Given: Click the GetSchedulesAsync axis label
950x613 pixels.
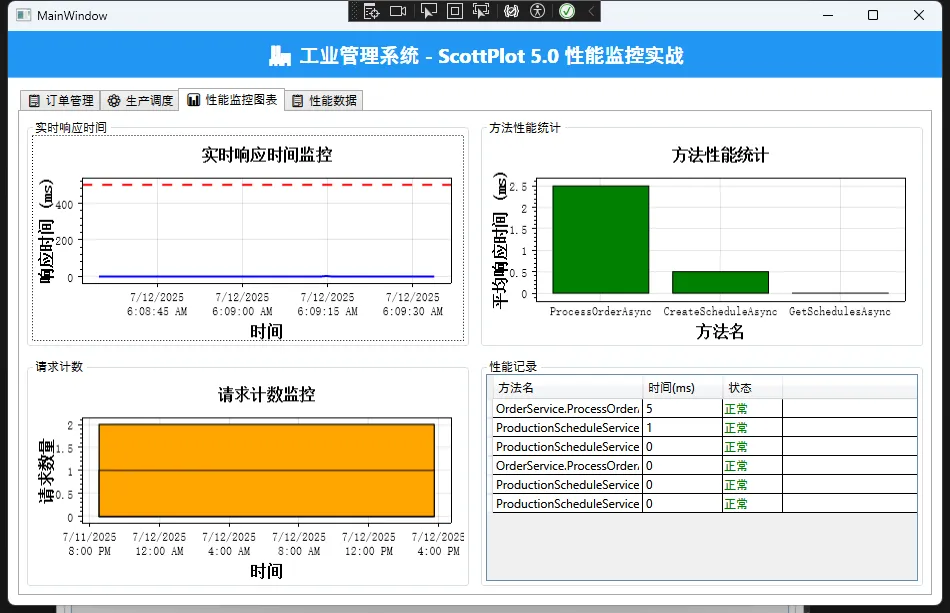Looking at the screenshot, I should coord(840,311).
